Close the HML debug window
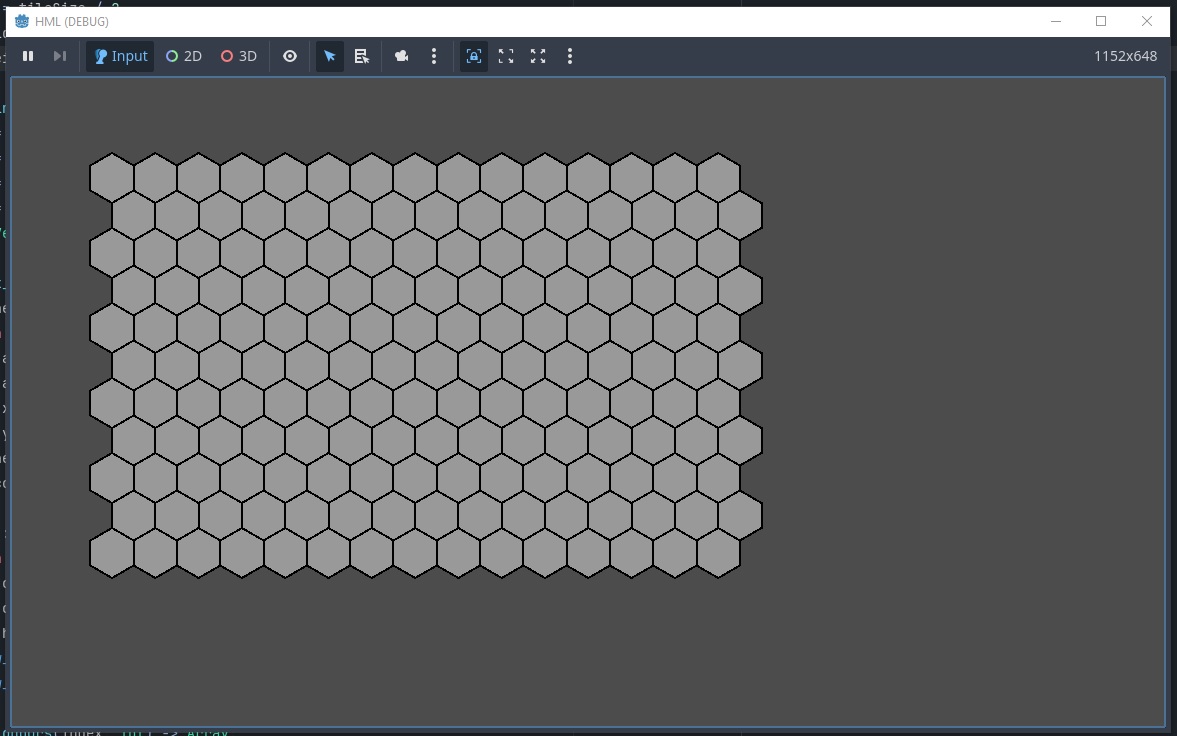This screenshot has width=1177, height=736. 1147,22
